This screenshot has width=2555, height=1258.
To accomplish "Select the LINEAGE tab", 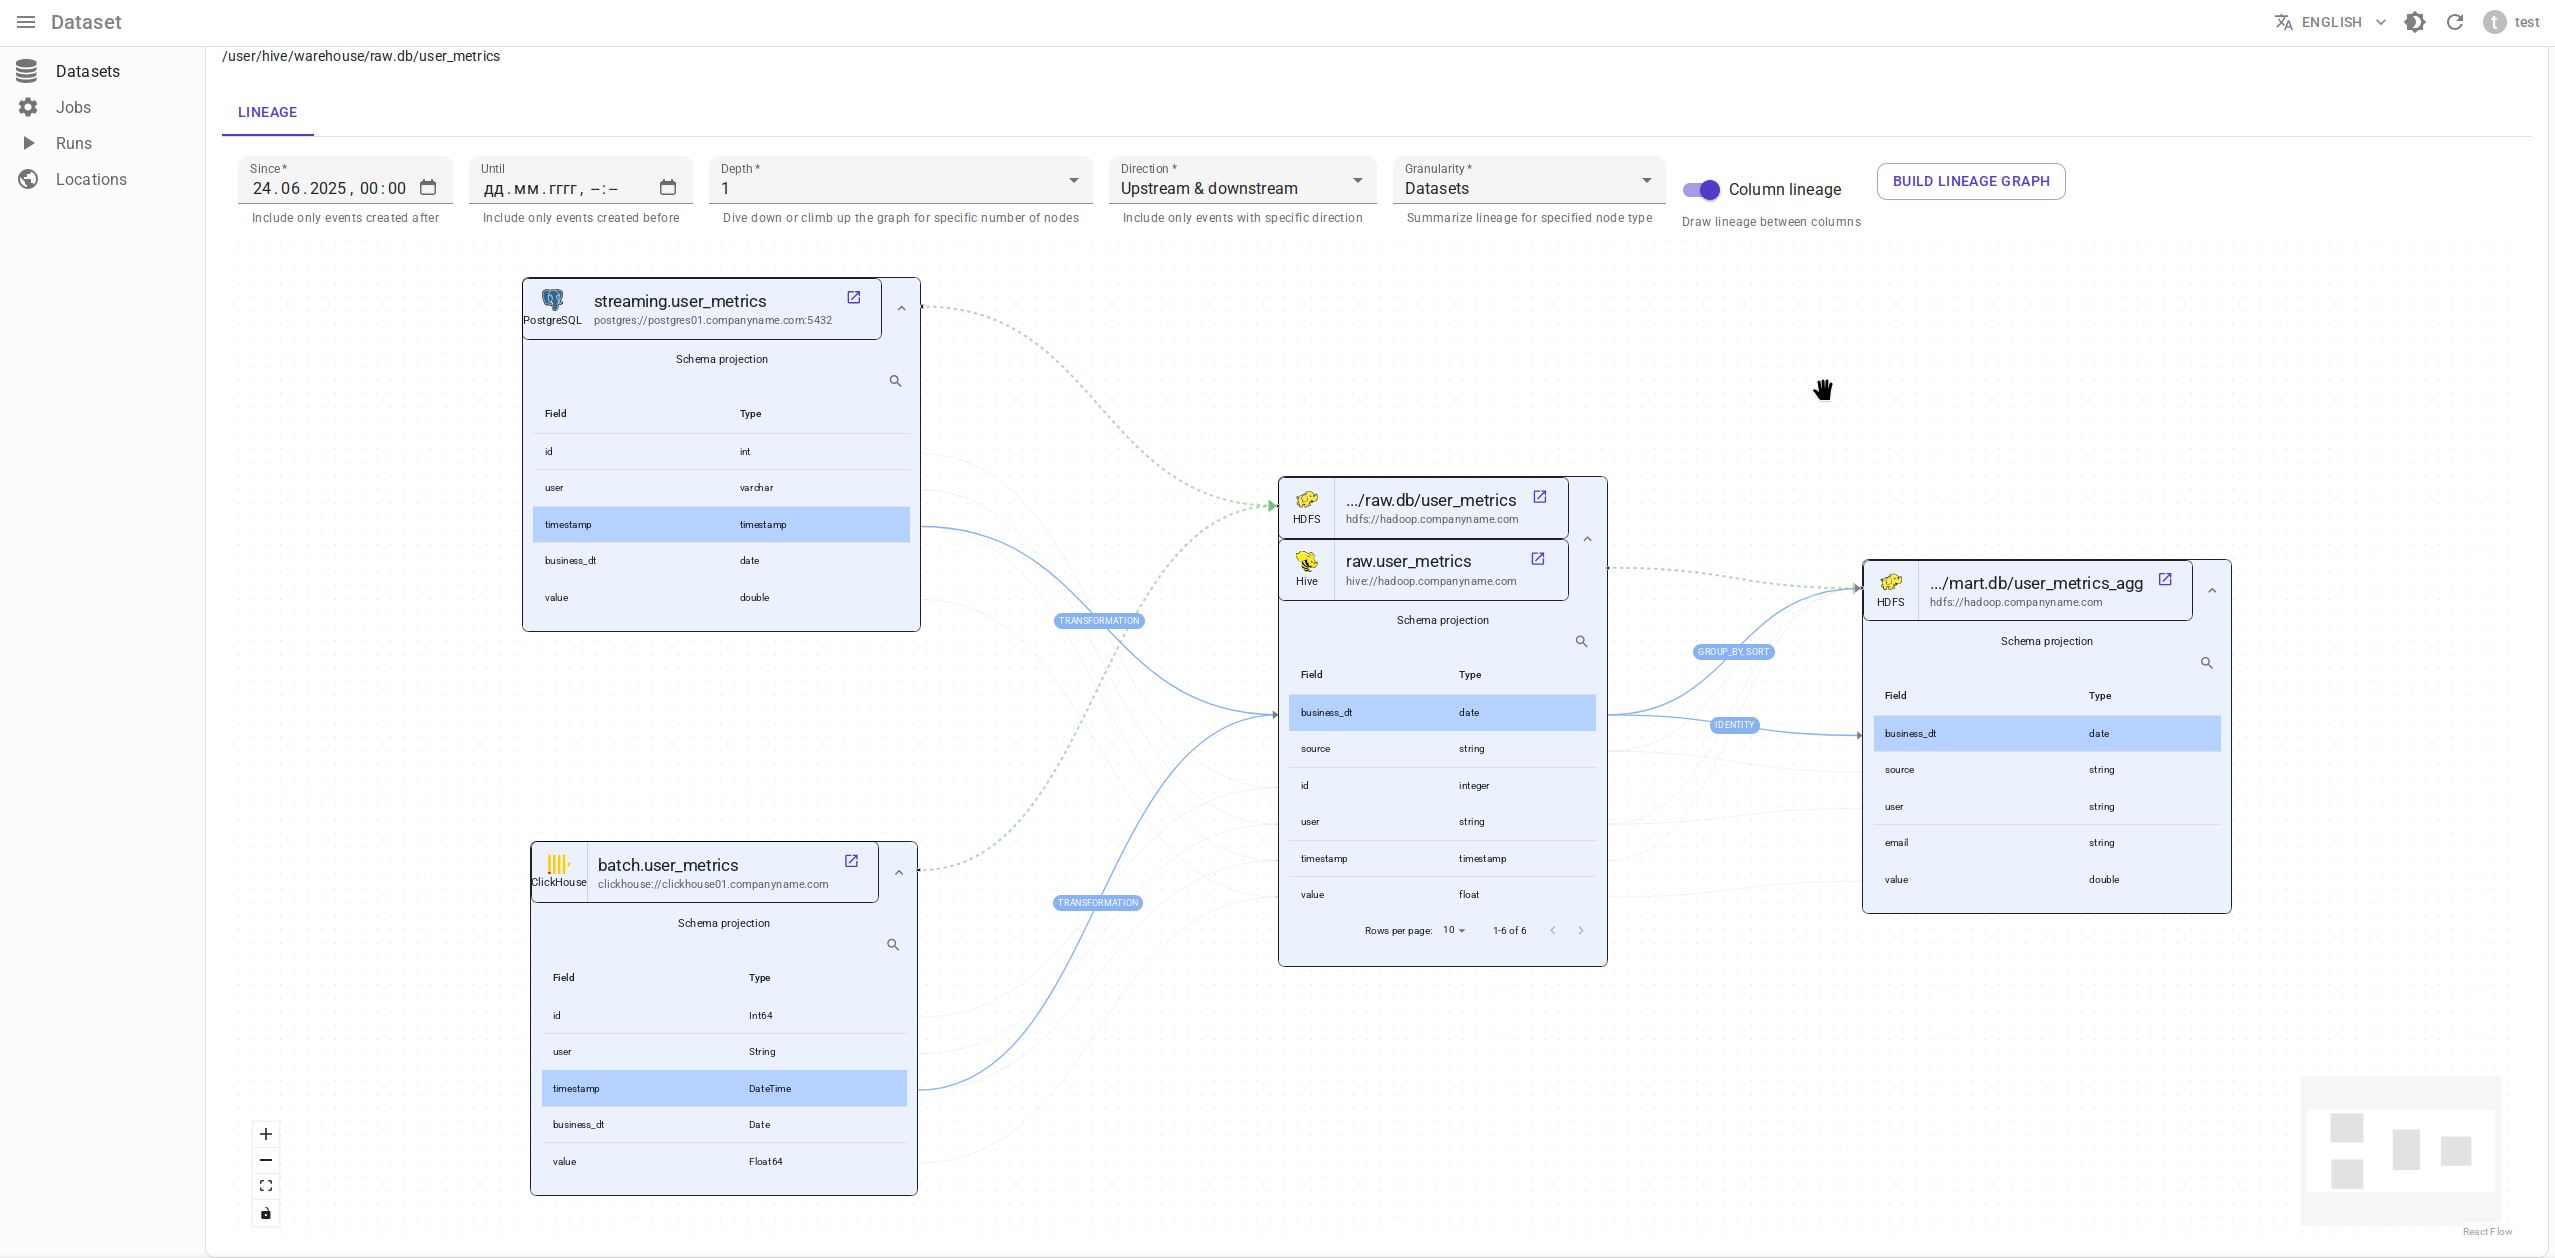I will click(x=267, y=112).
